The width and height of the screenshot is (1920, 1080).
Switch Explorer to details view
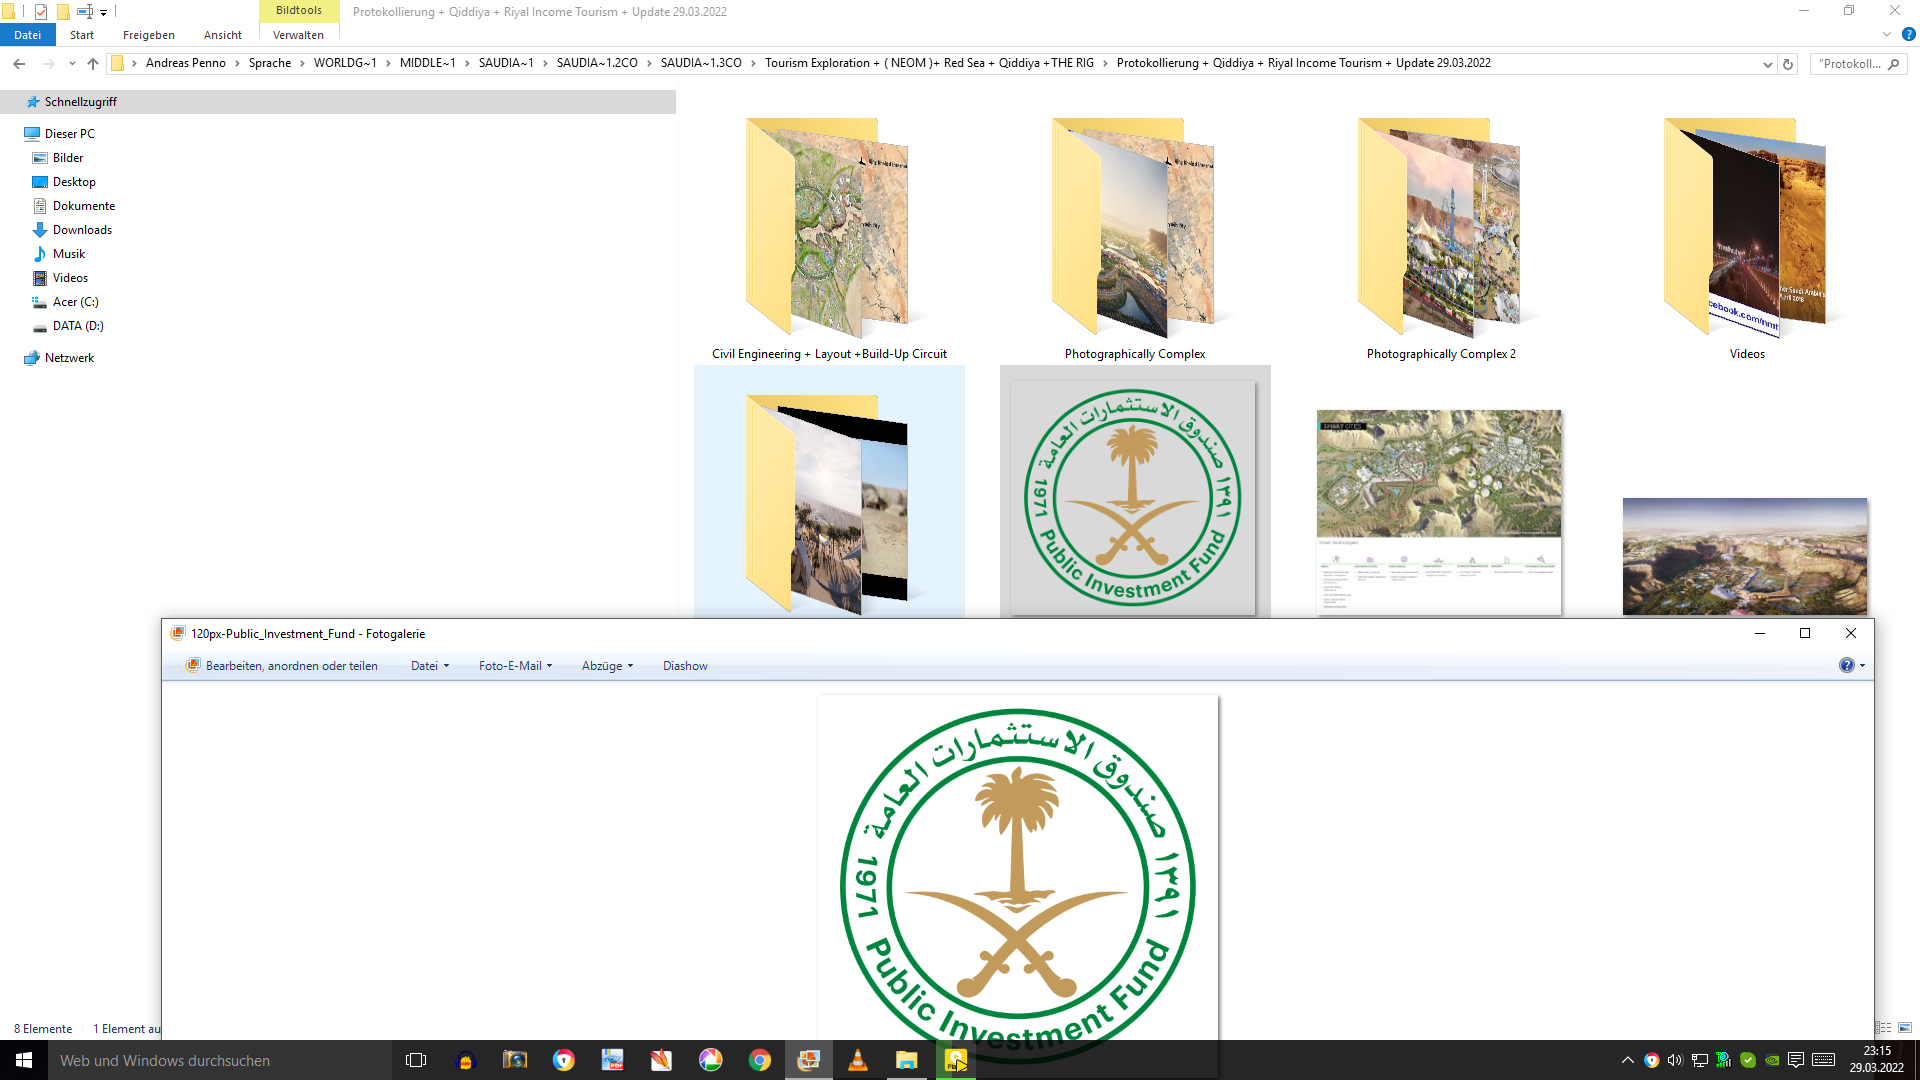1884,1028
